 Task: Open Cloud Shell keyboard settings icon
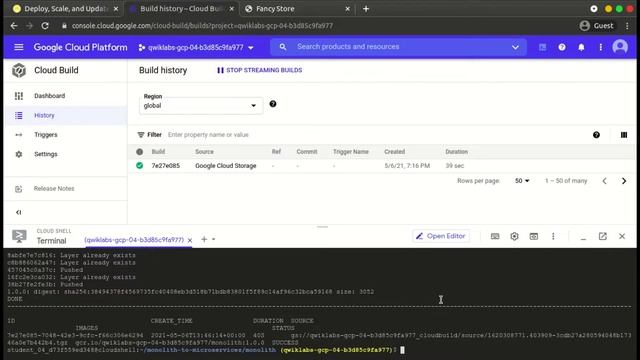(x=495, y=236)
